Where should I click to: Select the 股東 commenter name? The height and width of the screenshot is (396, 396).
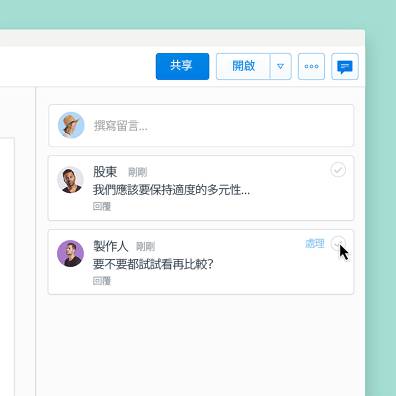tap(105, 172)
